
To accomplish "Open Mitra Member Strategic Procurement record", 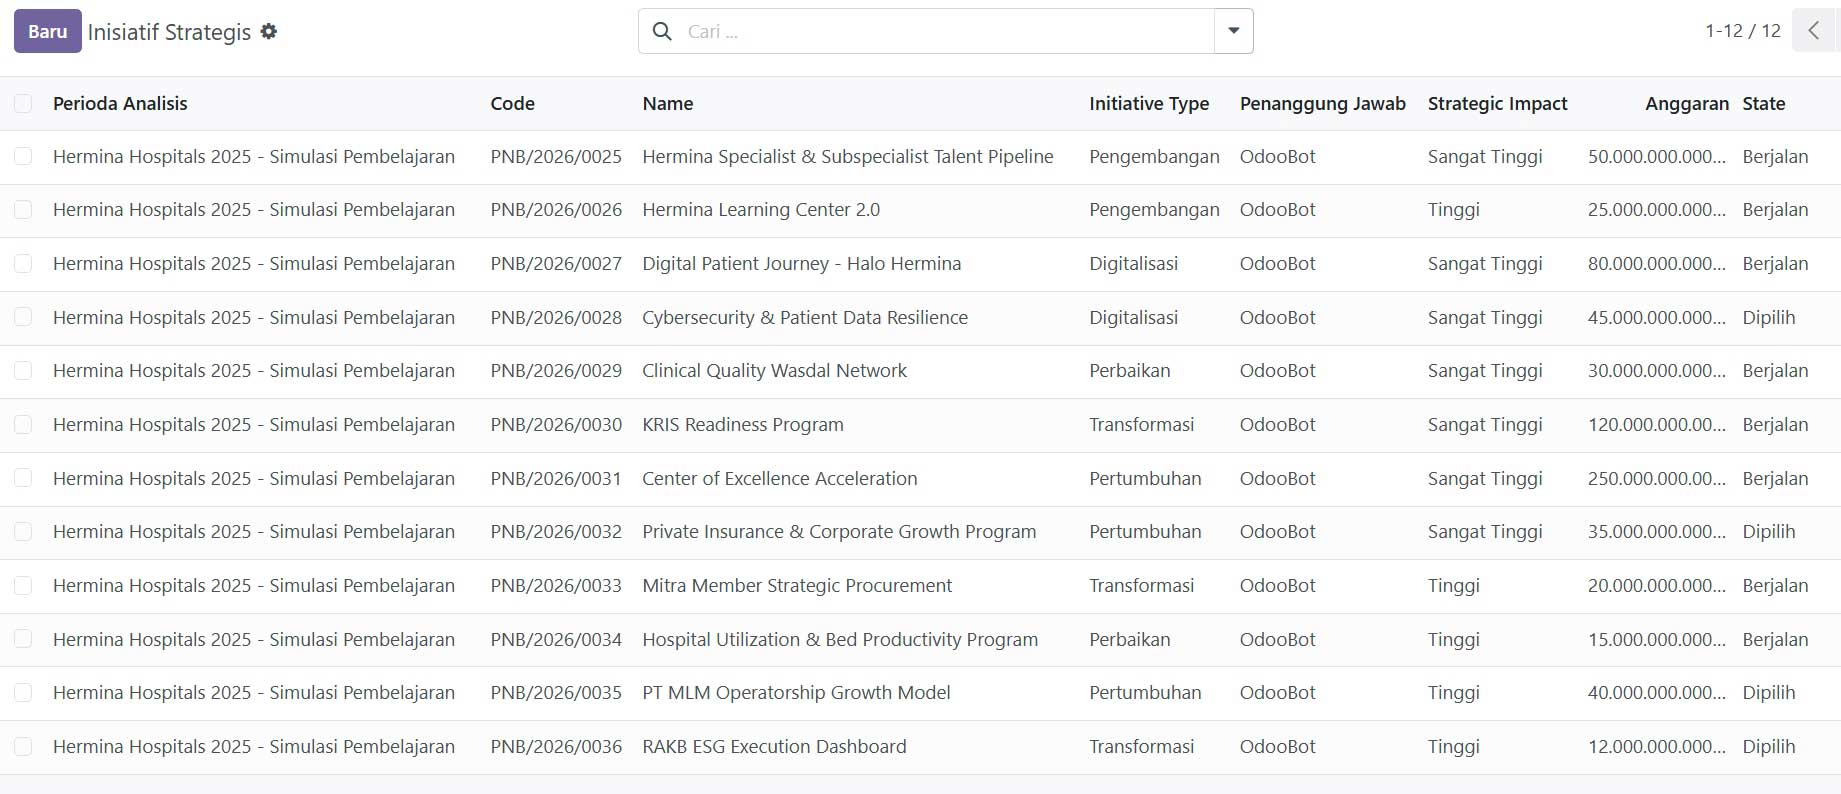I will coord(797,585).
